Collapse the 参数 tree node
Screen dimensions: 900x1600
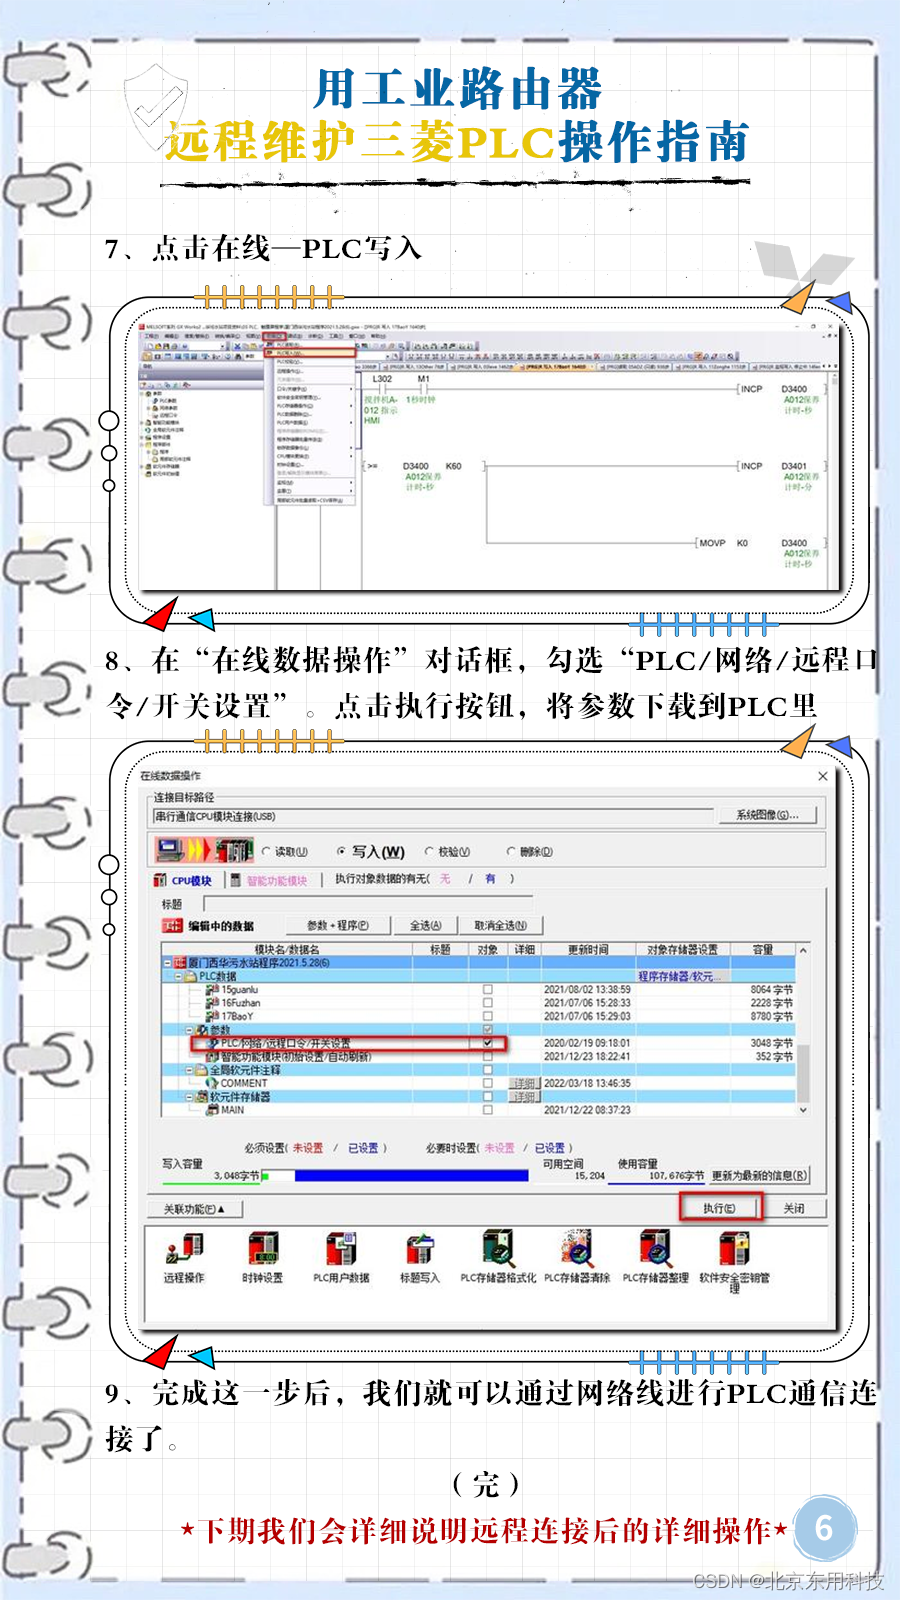(190, 1029)
